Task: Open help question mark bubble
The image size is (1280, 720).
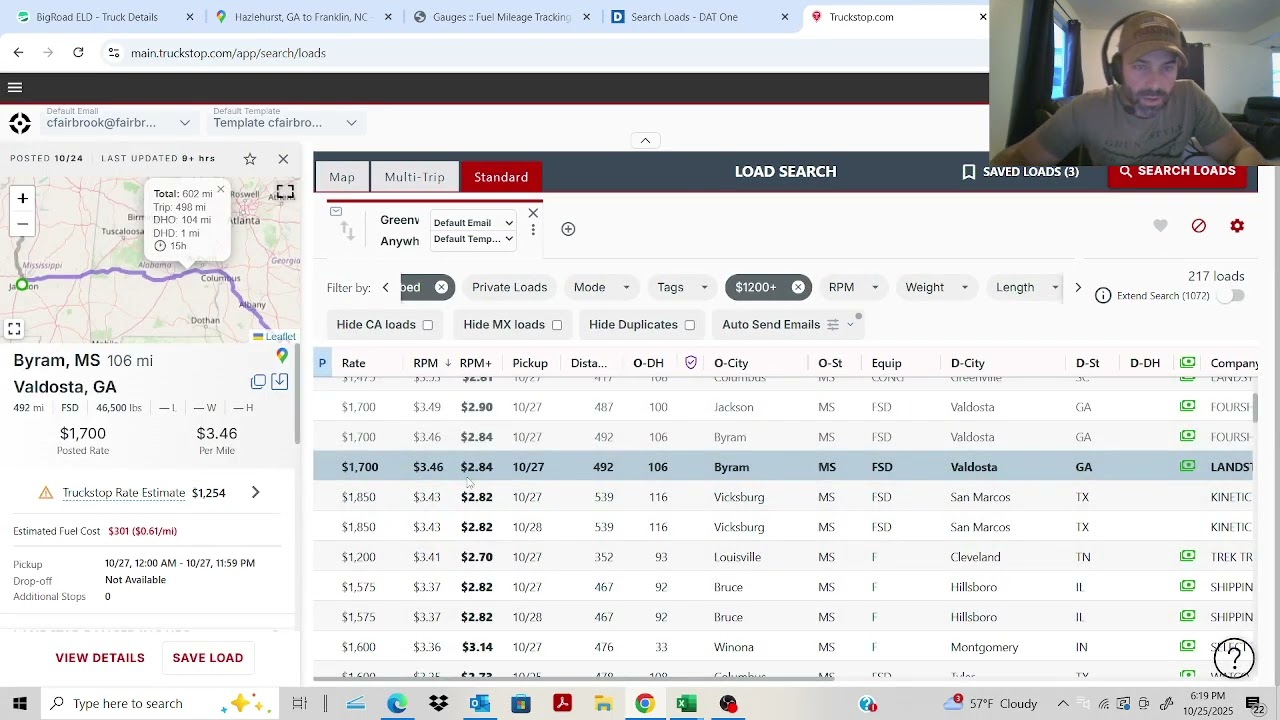Action: (1234, 657)
